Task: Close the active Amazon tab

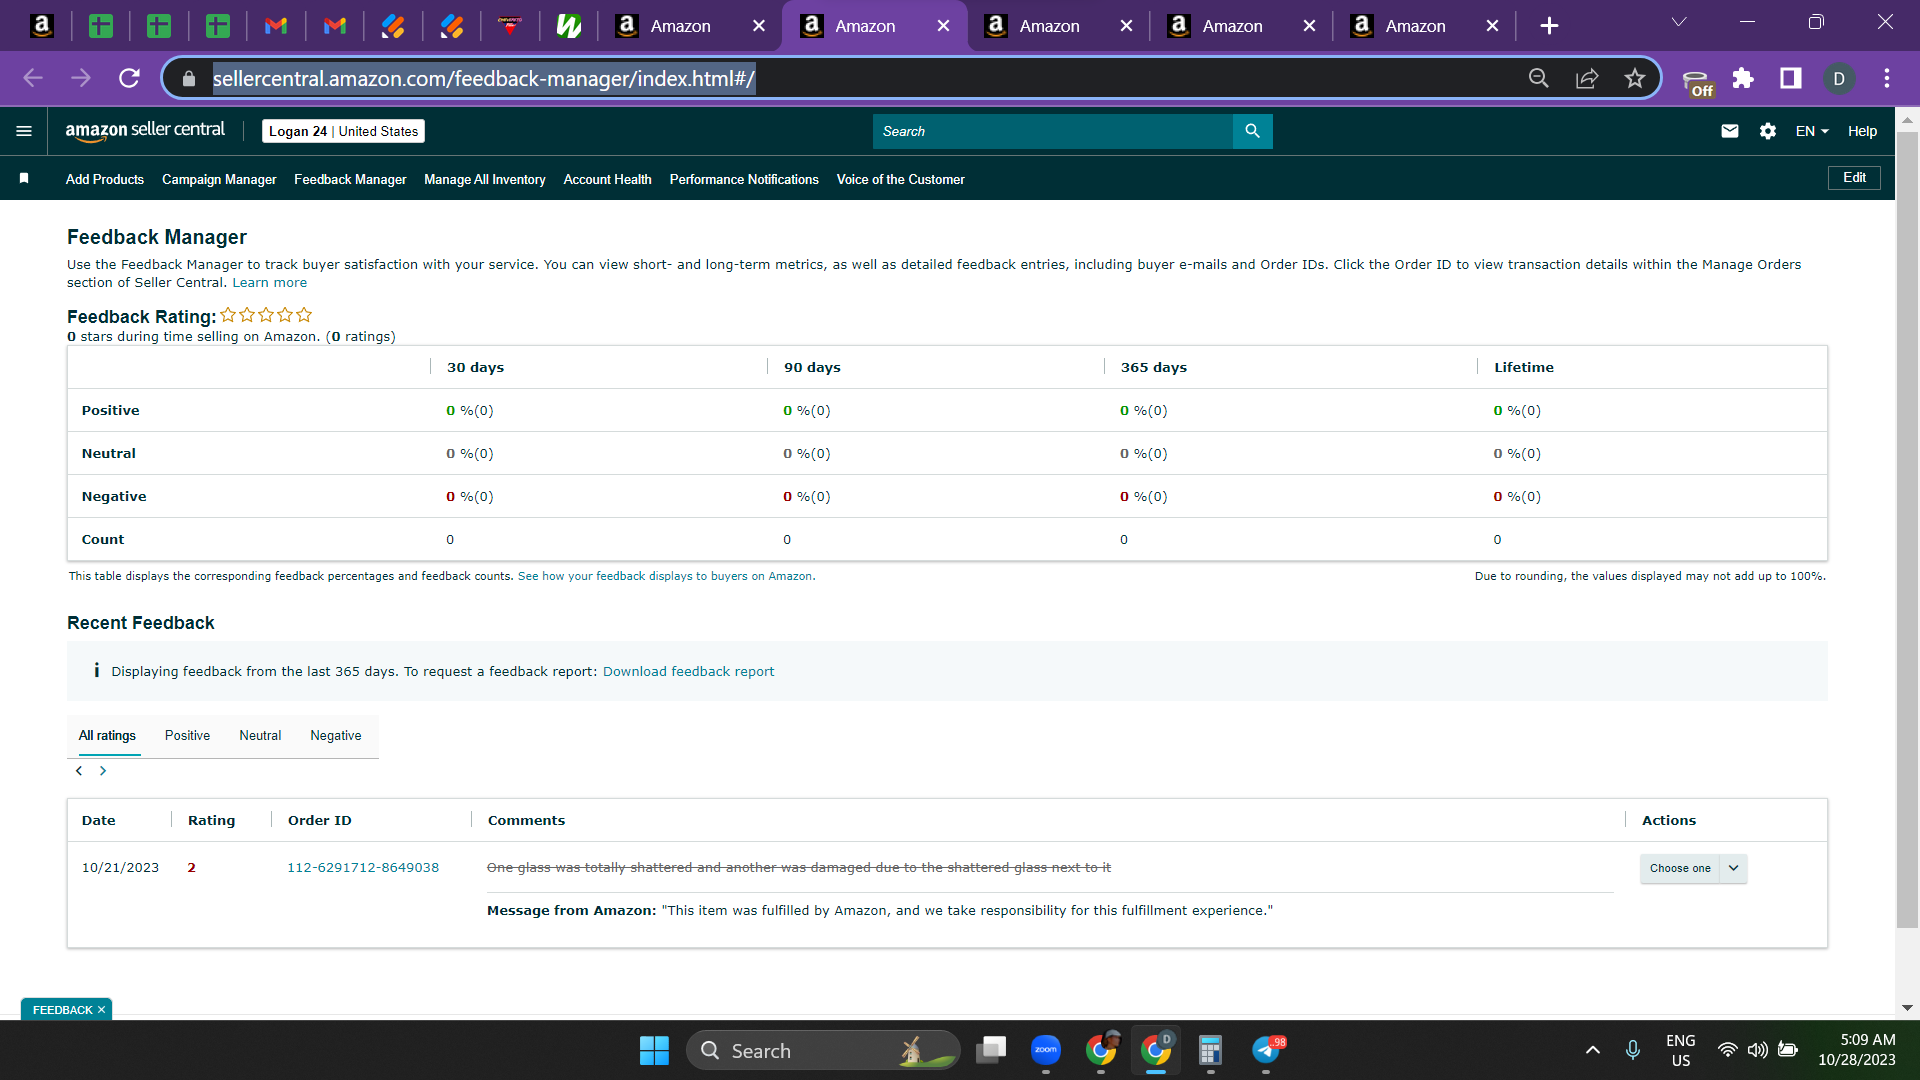Action: 943,26
